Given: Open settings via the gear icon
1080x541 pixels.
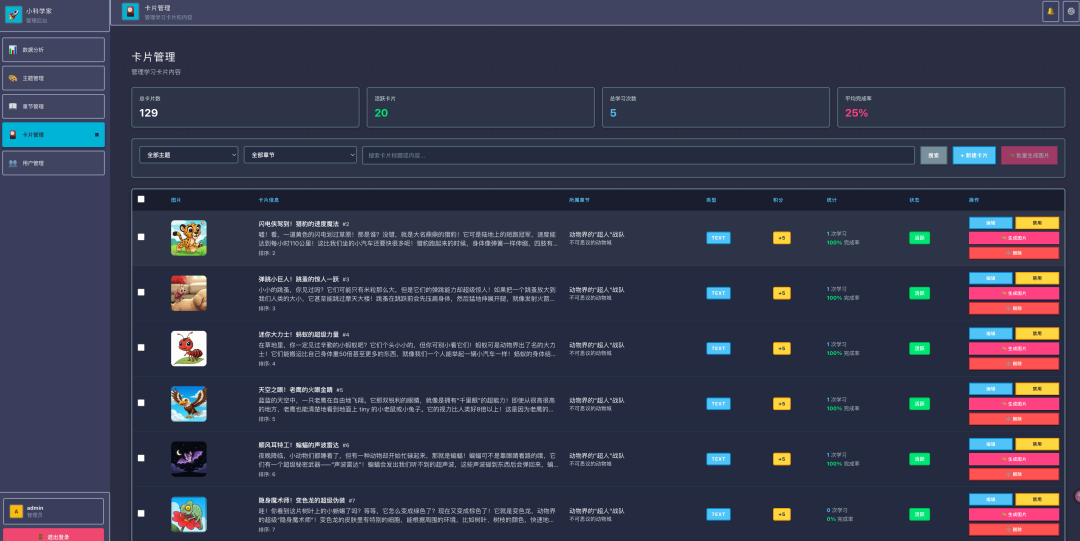Looking at the screenshot, I should click(1070, 11).
